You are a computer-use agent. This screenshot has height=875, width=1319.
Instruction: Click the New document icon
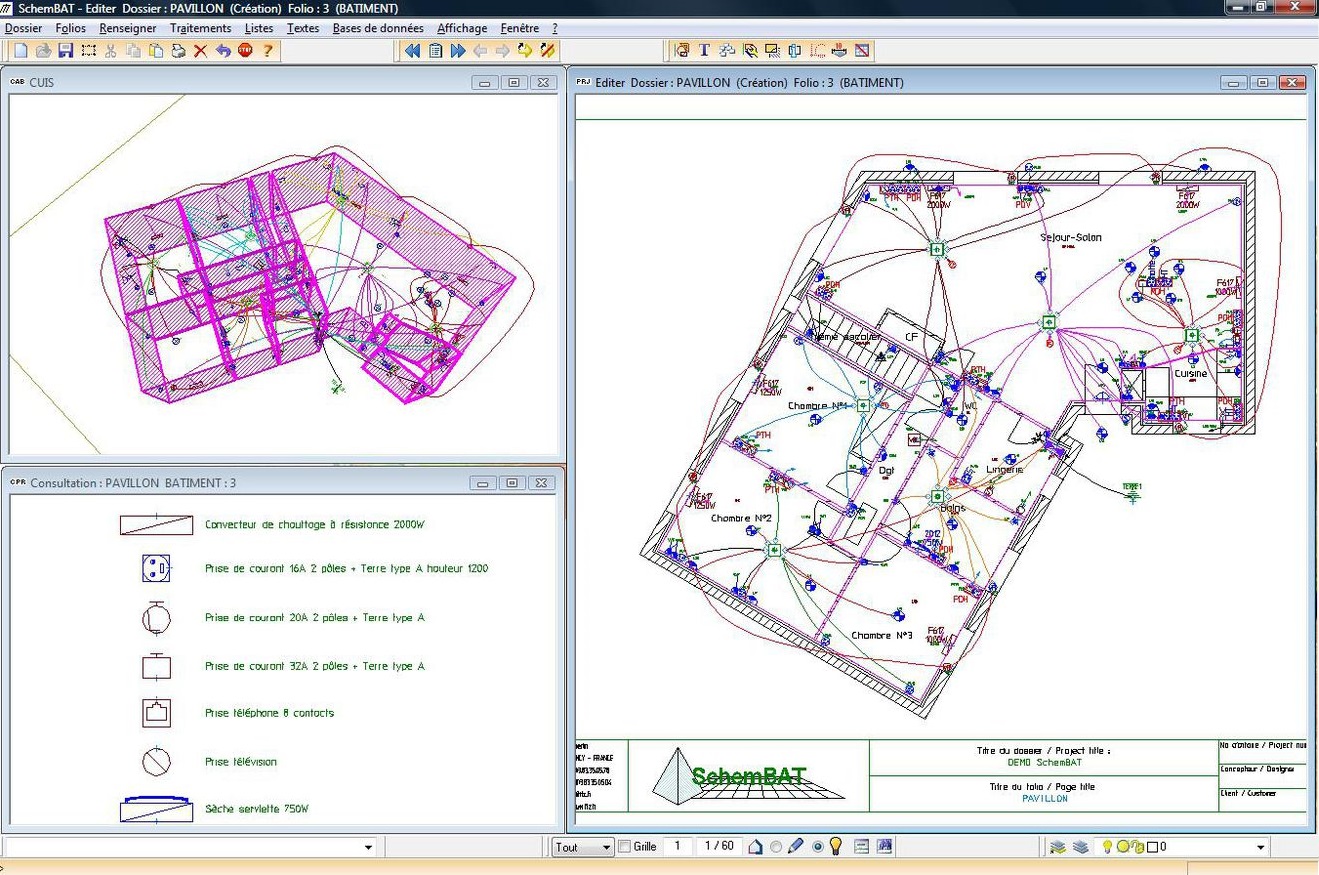(21, 50)
